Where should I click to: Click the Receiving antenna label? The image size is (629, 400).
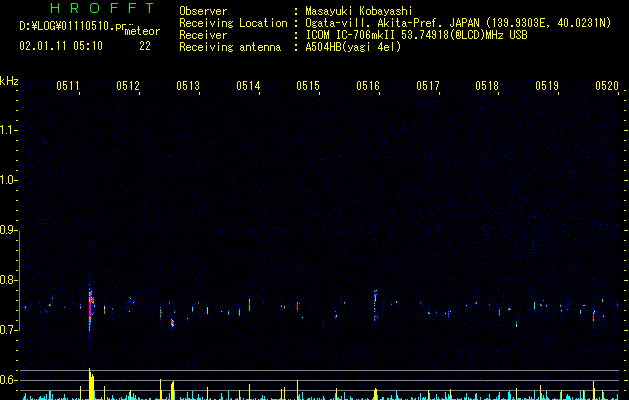(x=230, y=47)
